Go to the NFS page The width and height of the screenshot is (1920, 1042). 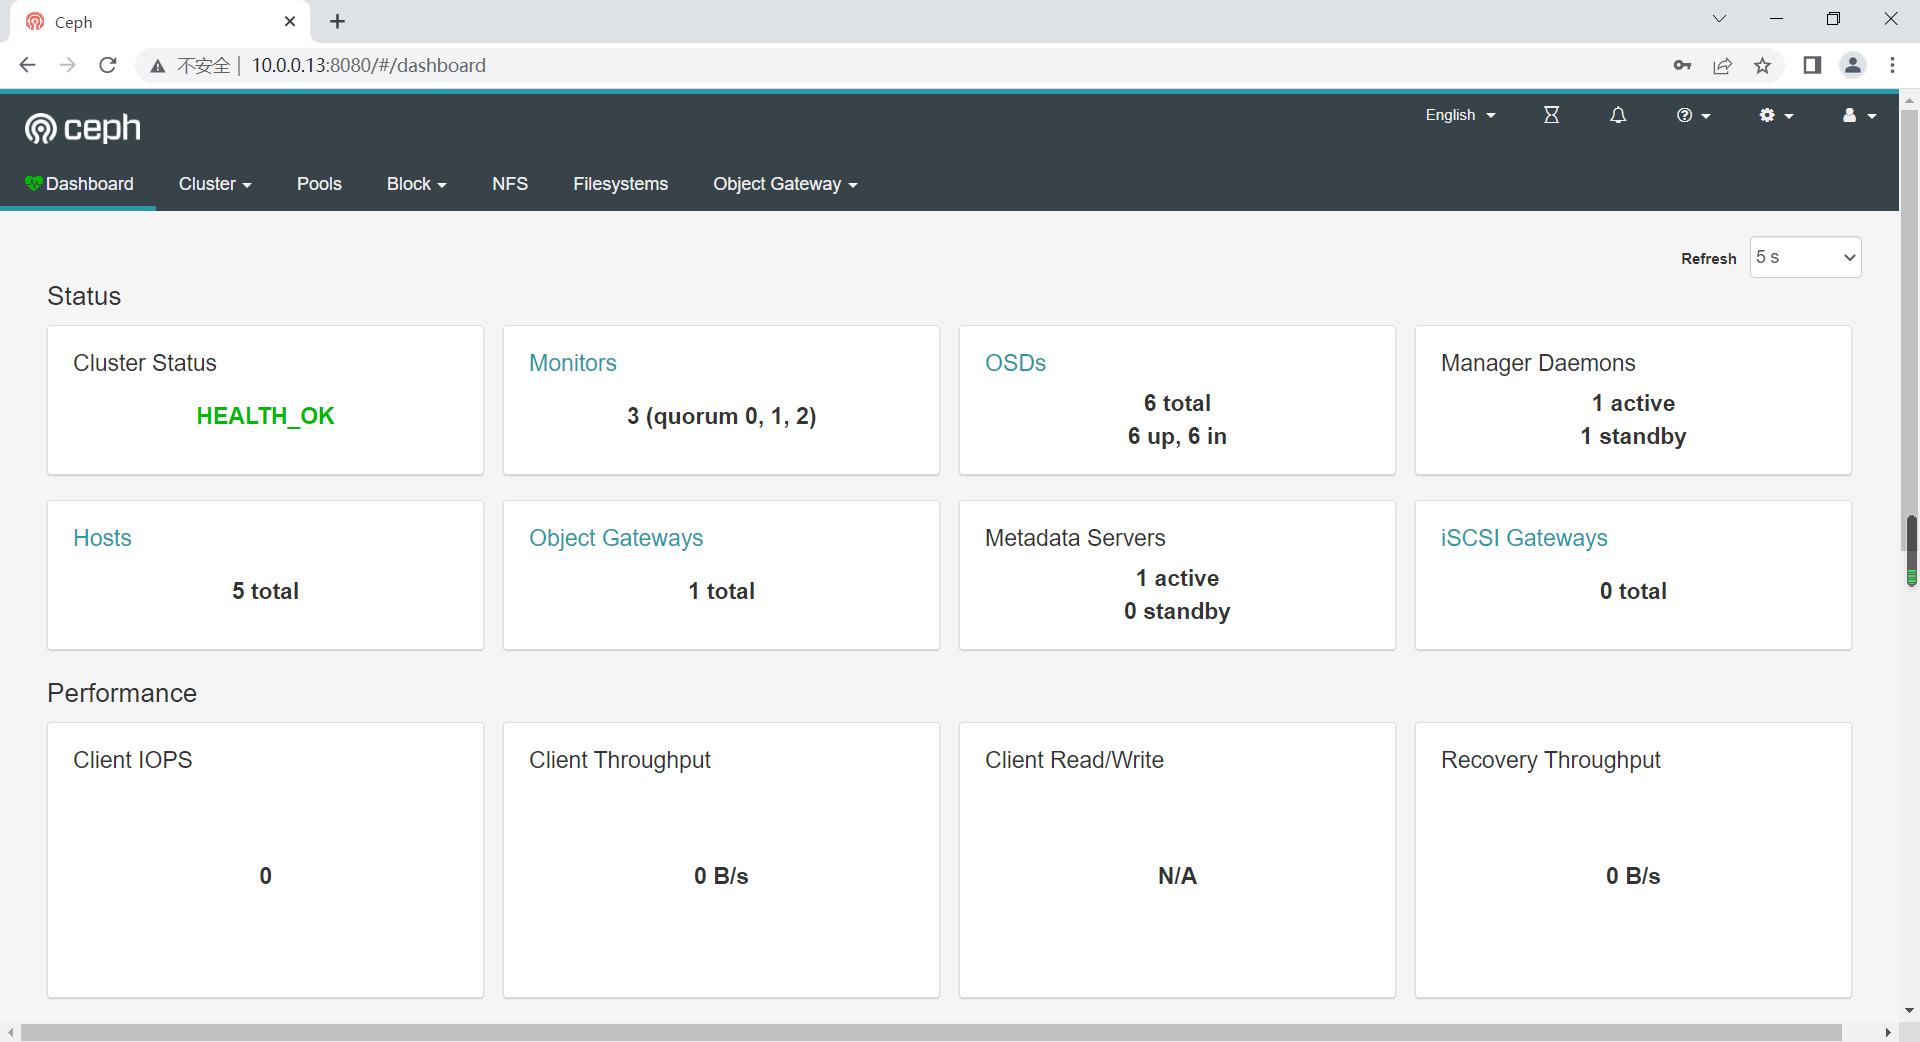tap(510, 184)
